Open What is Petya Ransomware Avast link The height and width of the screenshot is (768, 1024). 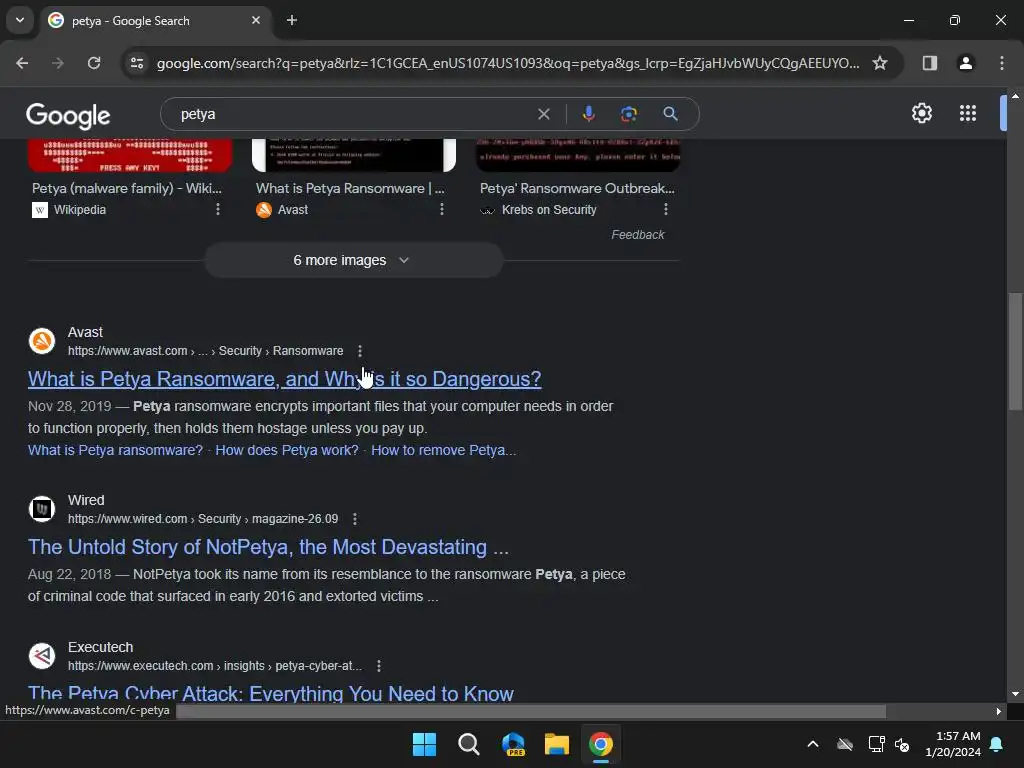click(284, 379)
